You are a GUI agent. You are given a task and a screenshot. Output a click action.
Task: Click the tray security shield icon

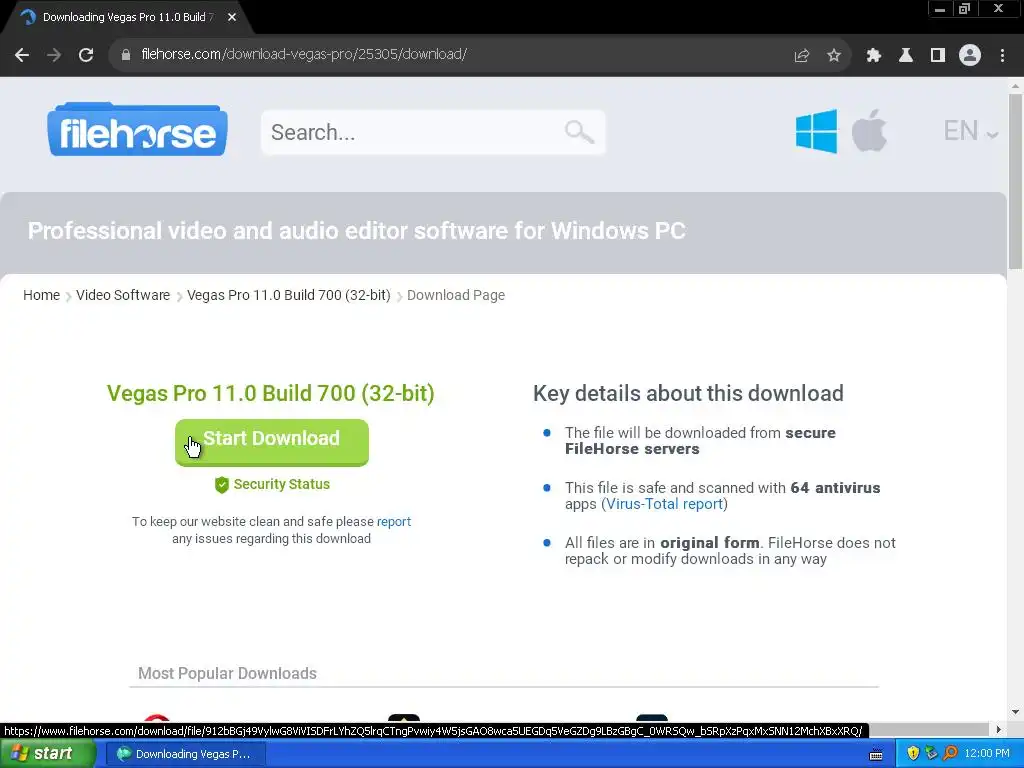point(913,753)
